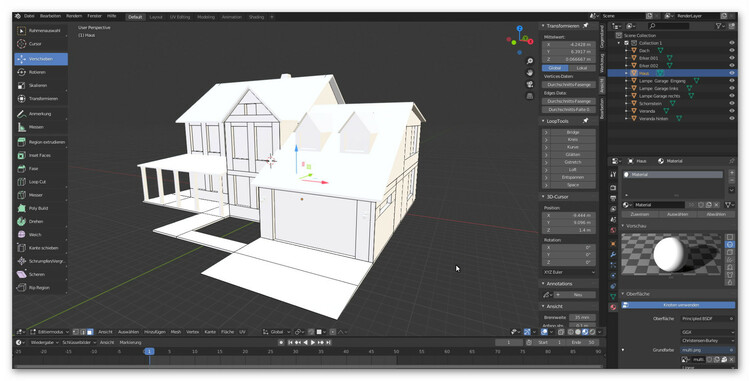Open the Datei menu
The width and height of the screenshot is (750, 381).
(x=29, y=16)
